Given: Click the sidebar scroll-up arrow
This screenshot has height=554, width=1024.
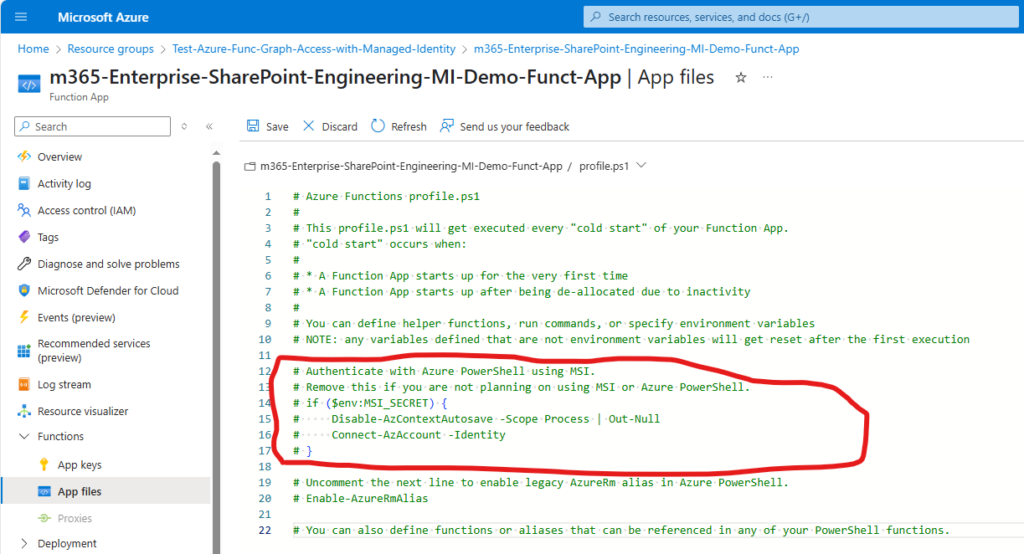Looking at the screenshot, I should coord(216,153).
